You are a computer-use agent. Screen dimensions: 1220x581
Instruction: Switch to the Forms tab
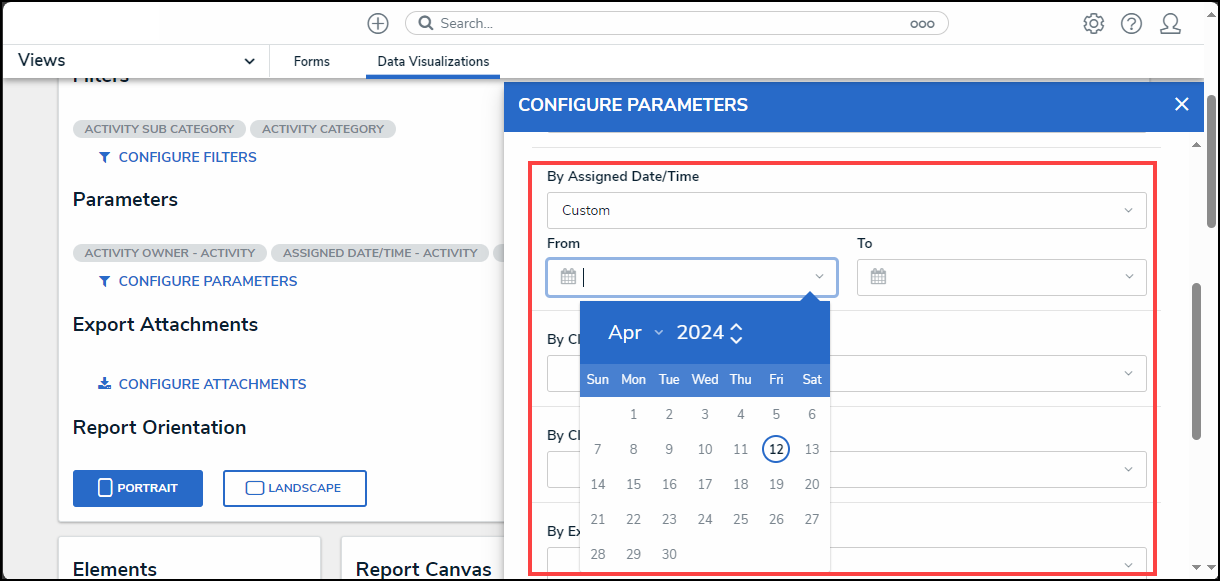click(312, 61)
